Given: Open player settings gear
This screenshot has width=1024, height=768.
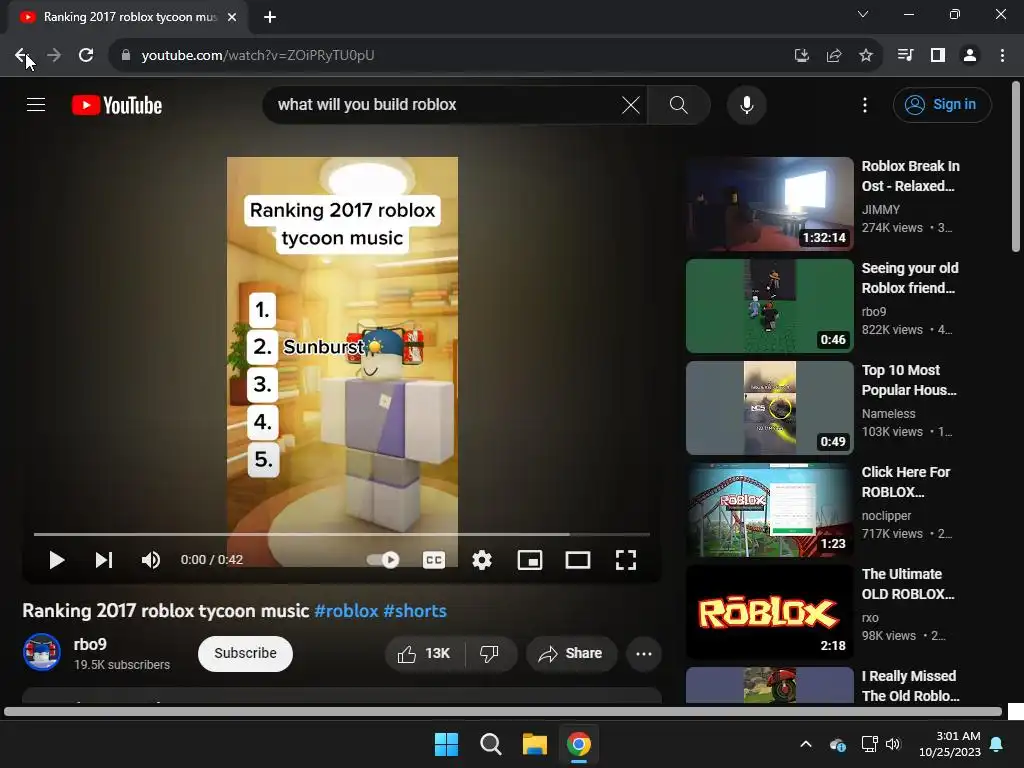Looking at the screenshot, I should tap(482, 560).
